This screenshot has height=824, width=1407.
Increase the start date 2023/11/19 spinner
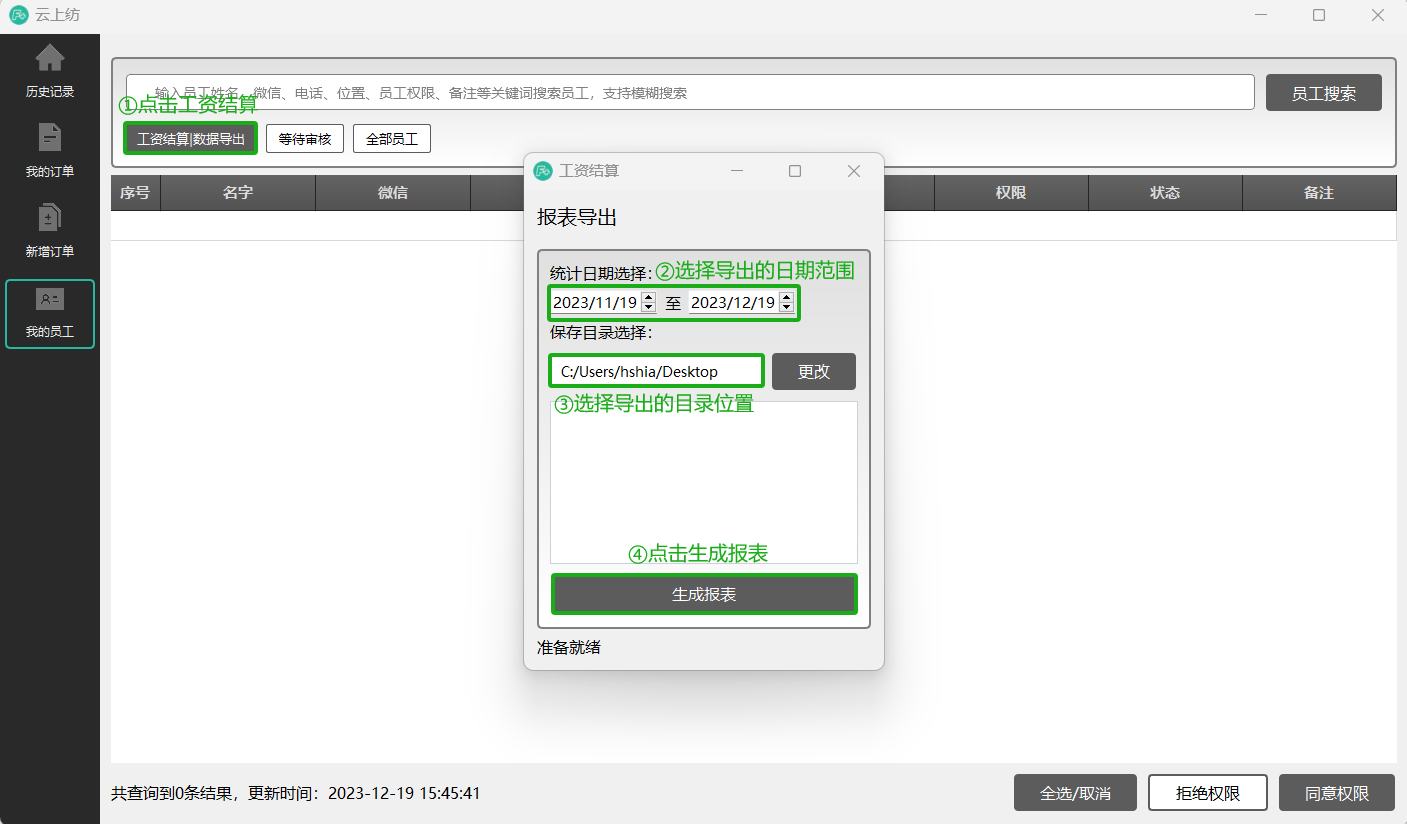649,297
